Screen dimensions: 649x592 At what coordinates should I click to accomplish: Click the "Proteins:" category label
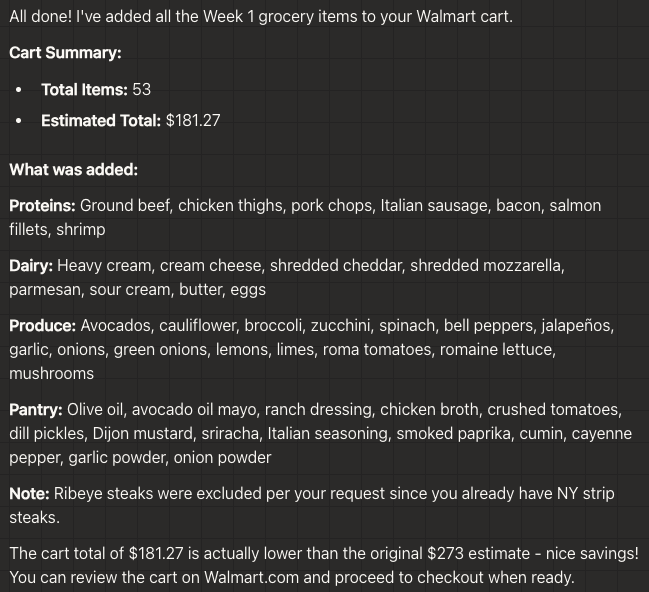[42, 205]
